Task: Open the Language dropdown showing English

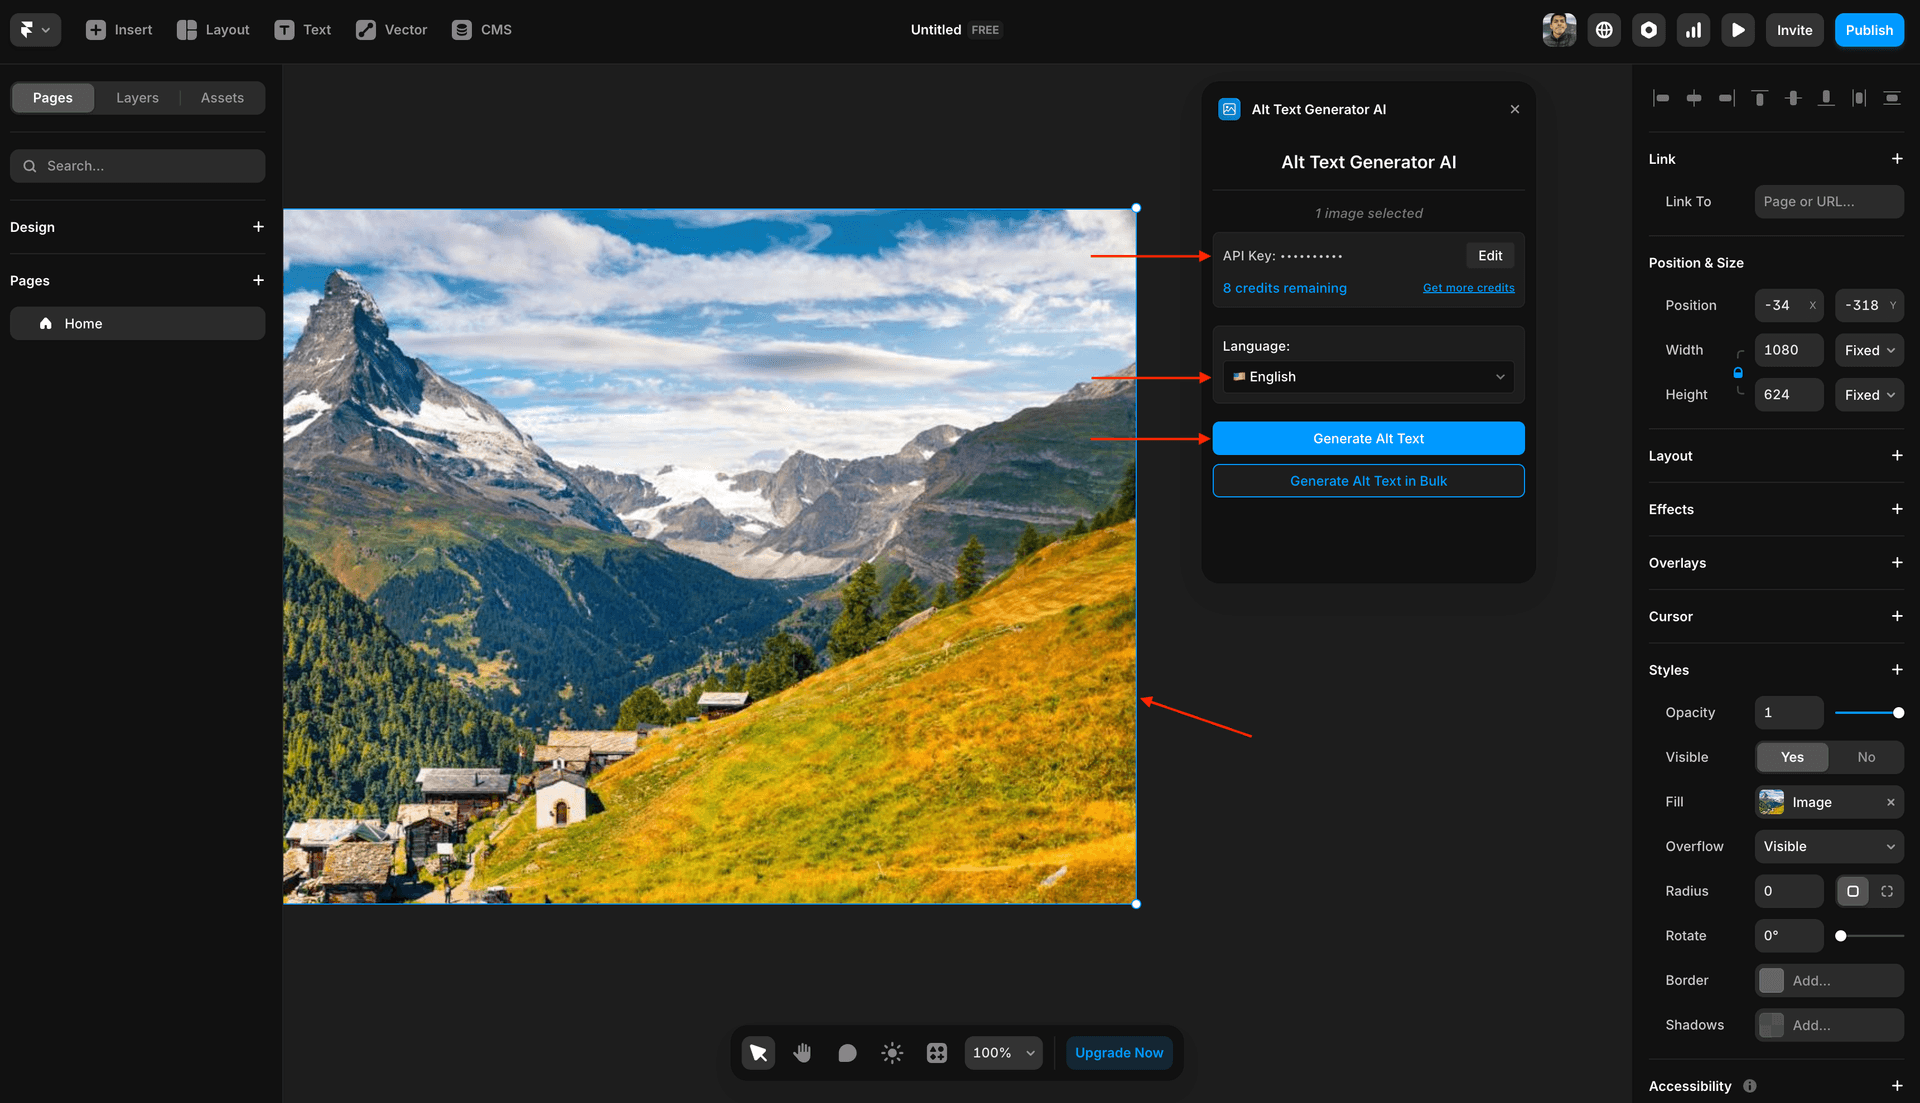Action: point(1368,377)
